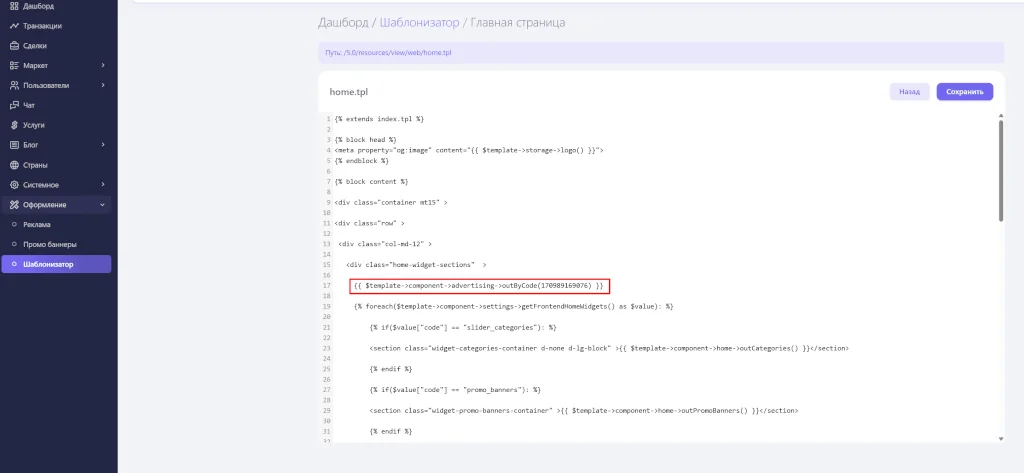The width and height of the screenshot is (1024, 473).
Task: Expand the Блог submenu chevron
Action: [103, 145]
